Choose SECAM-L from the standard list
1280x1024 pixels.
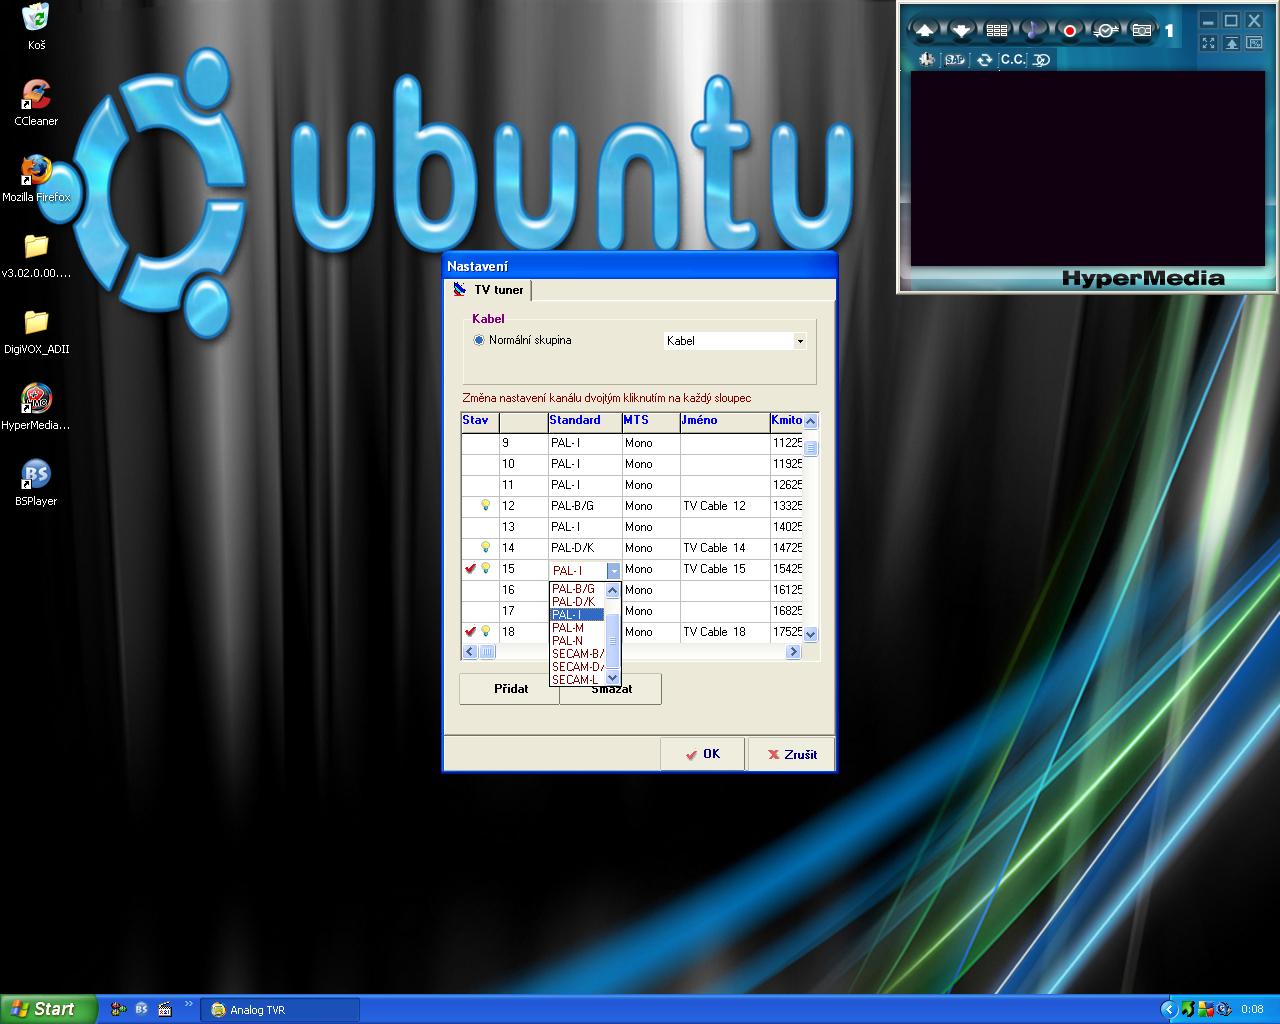[x=575, y=680]
